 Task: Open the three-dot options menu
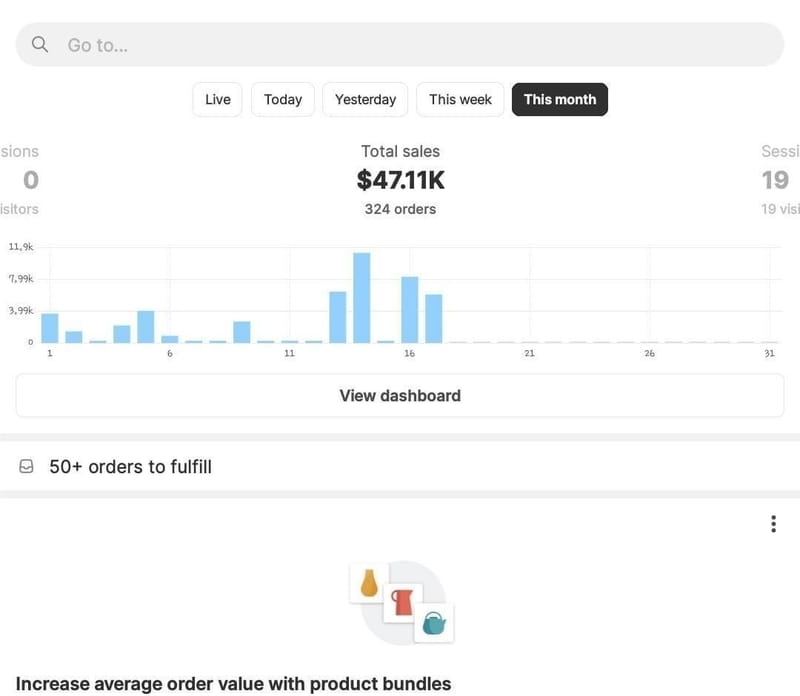773,524
